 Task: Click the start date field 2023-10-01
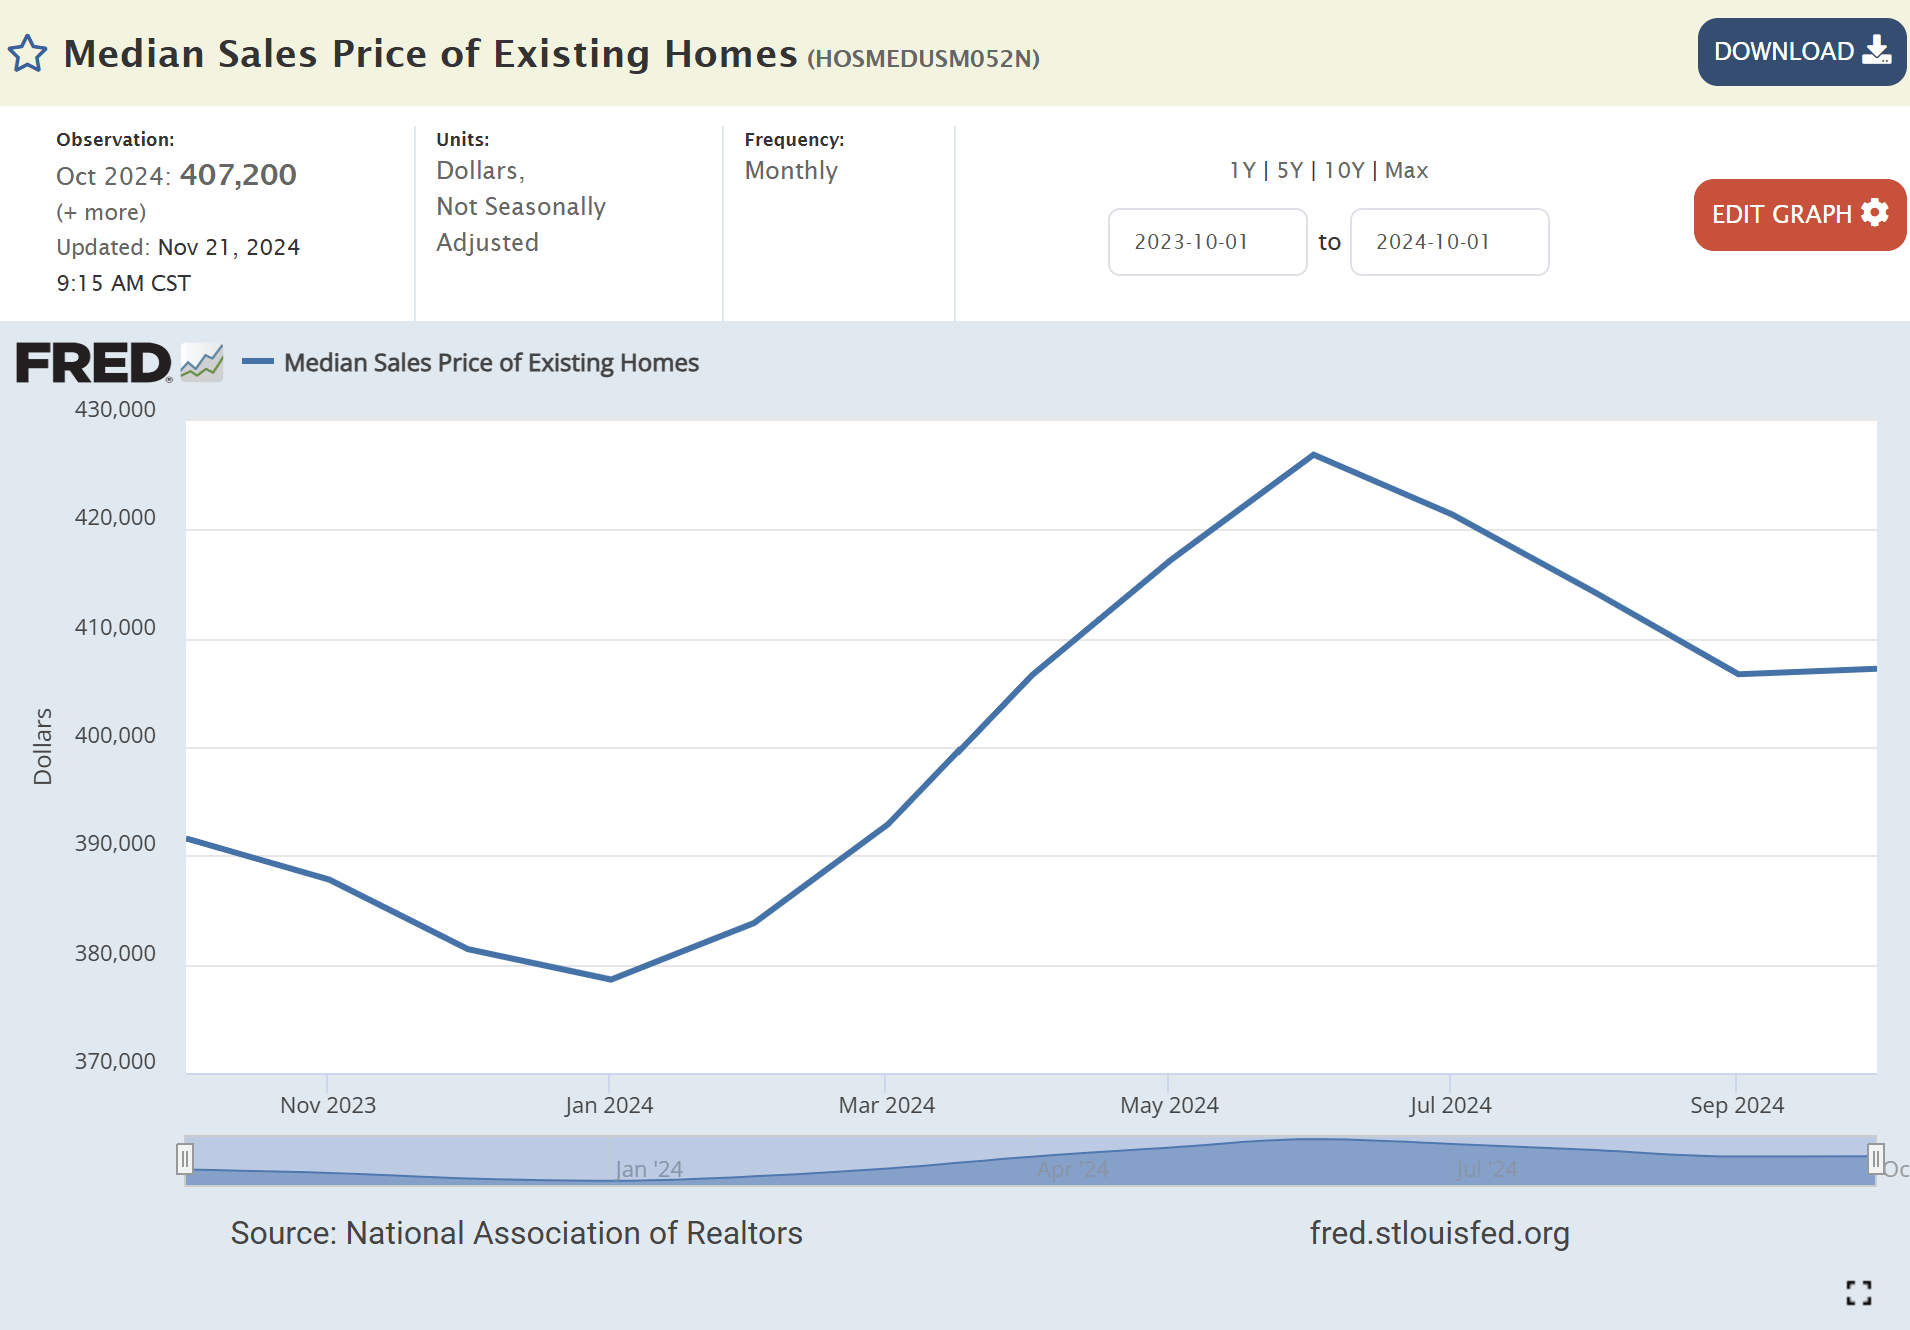1207,242
